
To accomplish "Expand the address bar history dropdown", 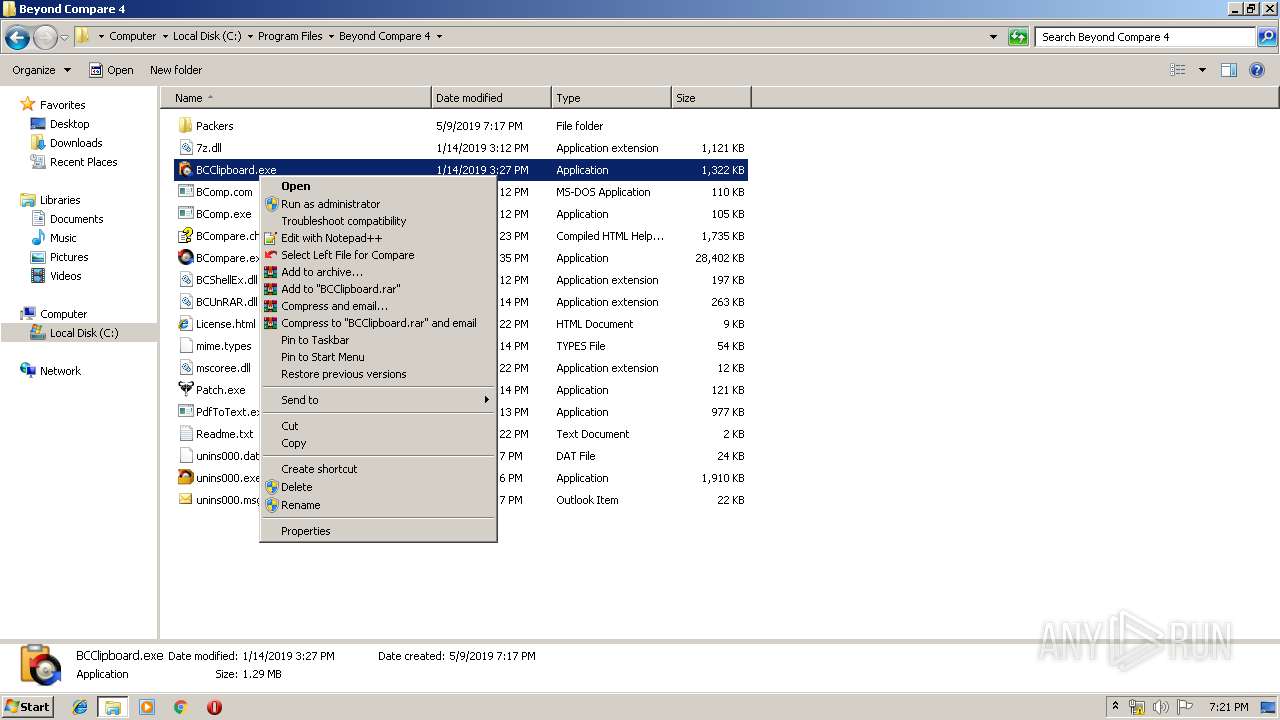I will (993, 37).
